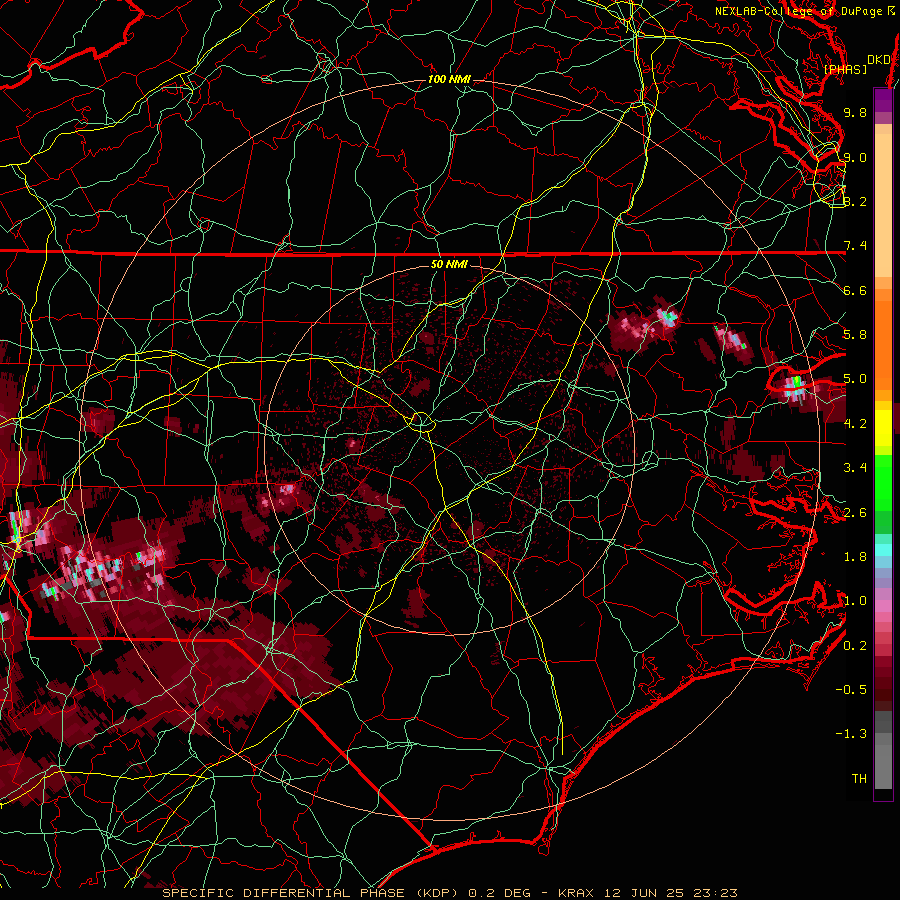Select the 5.8 value on the color scale

(855, 335)
